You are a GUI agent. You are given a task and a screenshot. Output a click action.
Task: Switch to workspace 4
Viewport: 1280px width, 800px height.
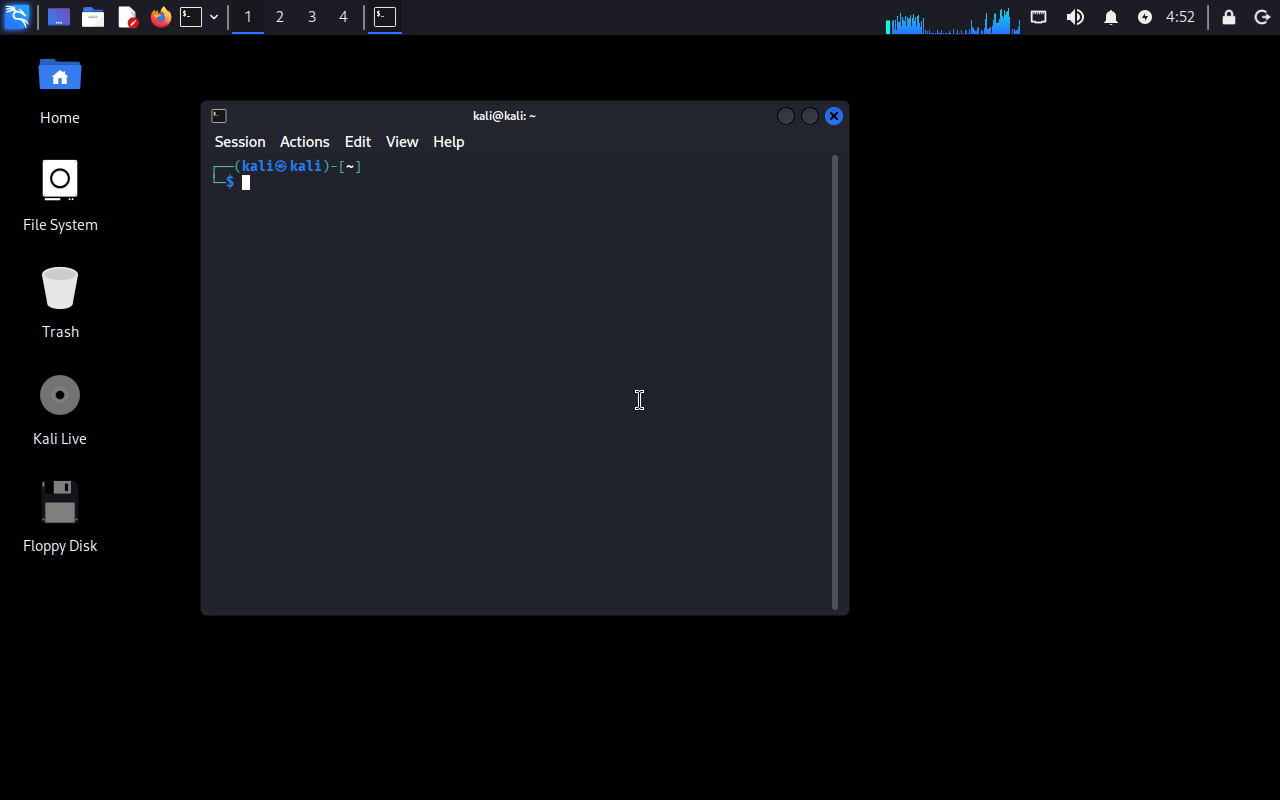point(343,17)
